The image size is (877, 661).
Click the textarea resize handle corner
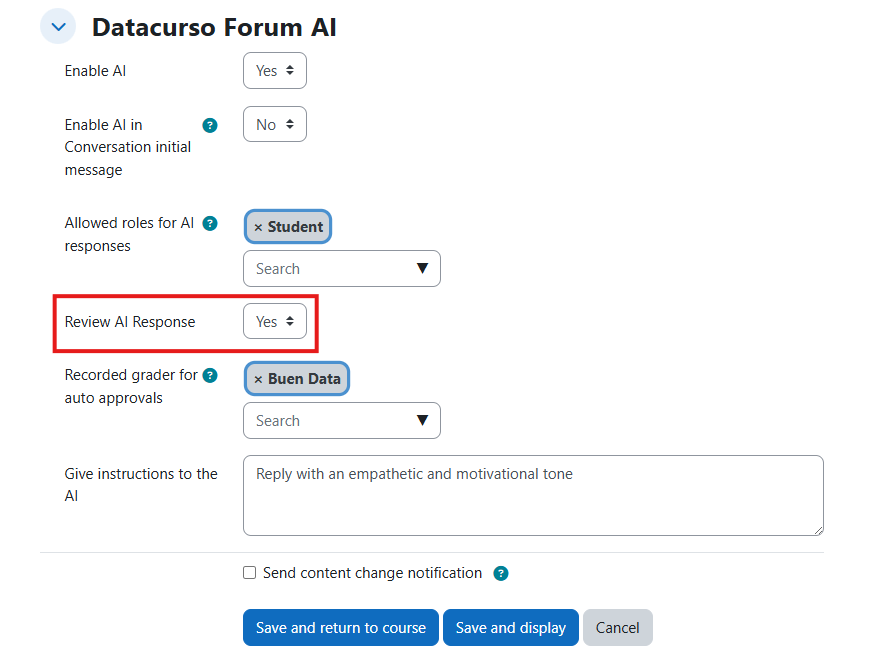[x=818, y=530]
